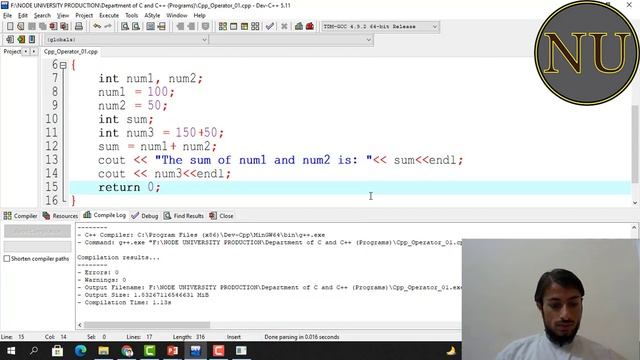The width and height of the screenshot is (640, 360).
Task: Open the Window menu
Action: [177, 16]
